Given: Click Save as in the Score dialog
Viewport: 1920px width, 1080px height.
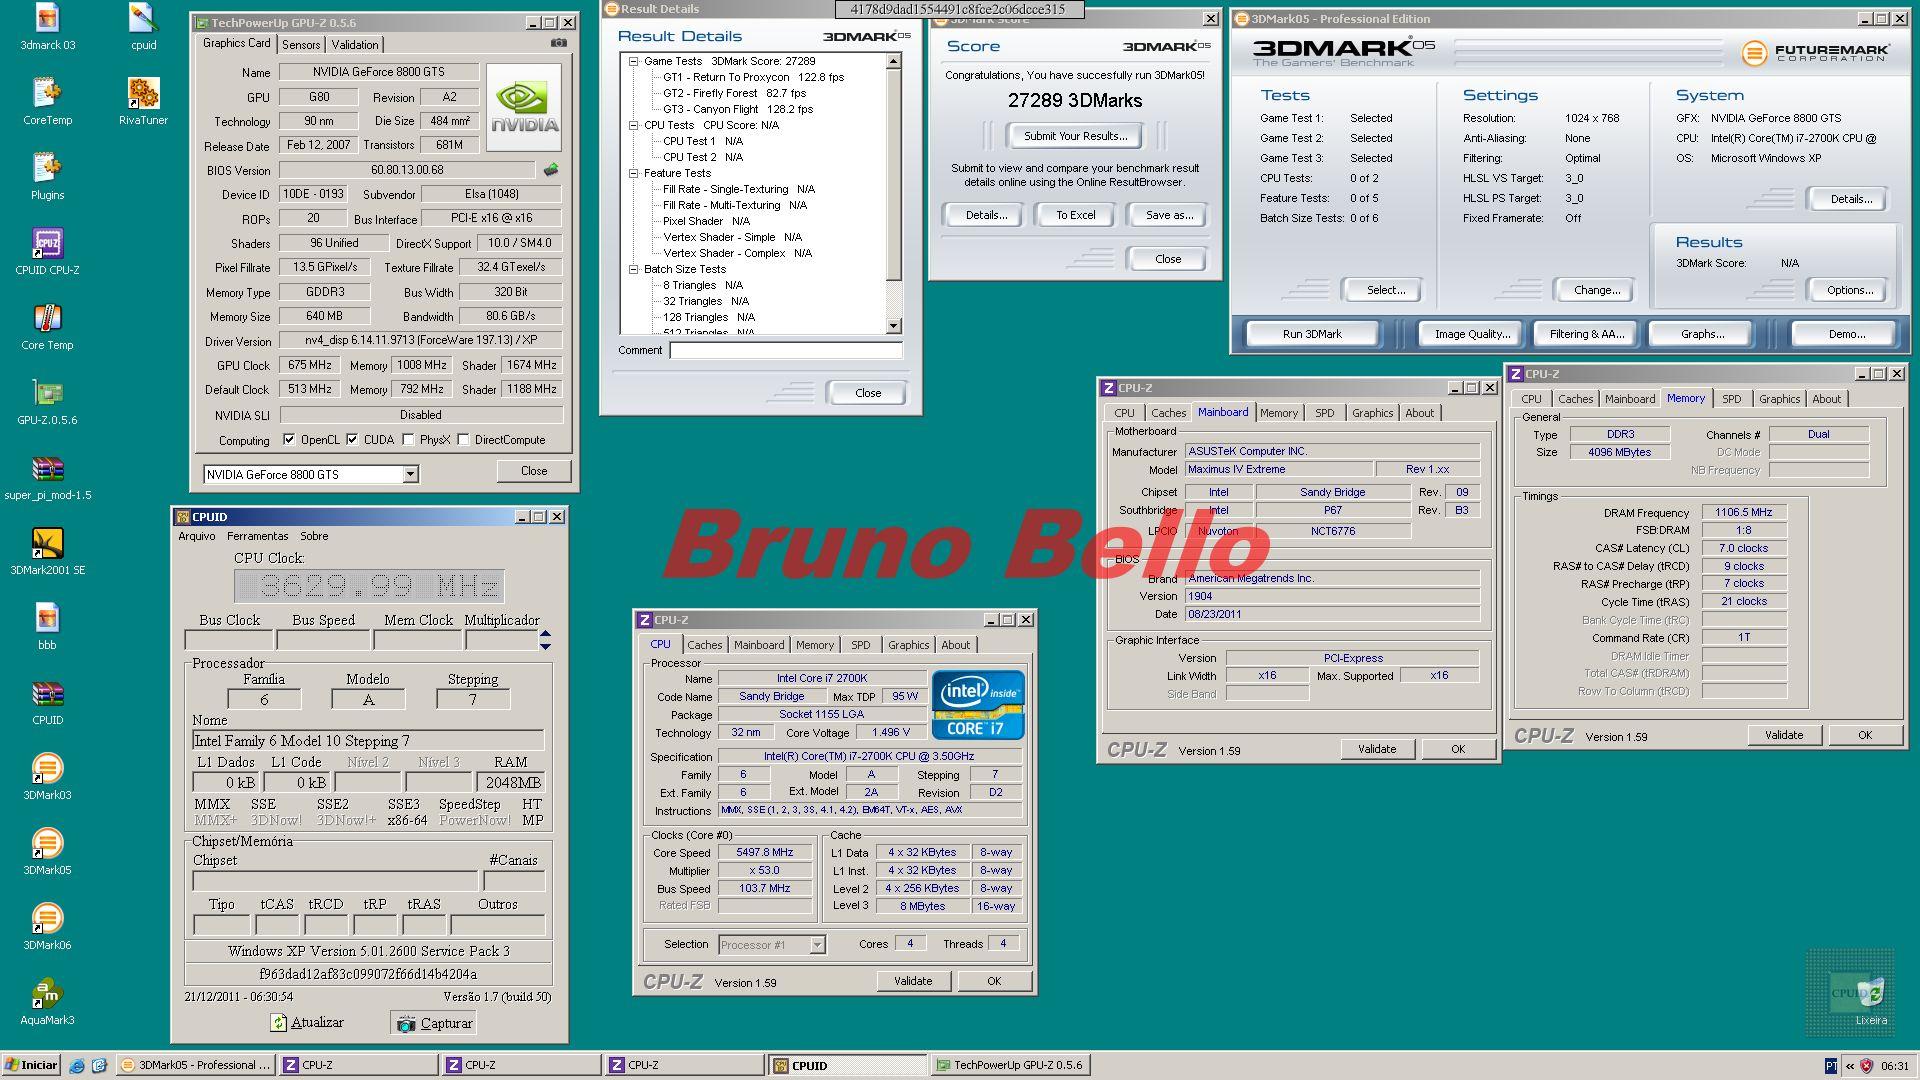Looking at the screenshot, I should [1168, 215].
